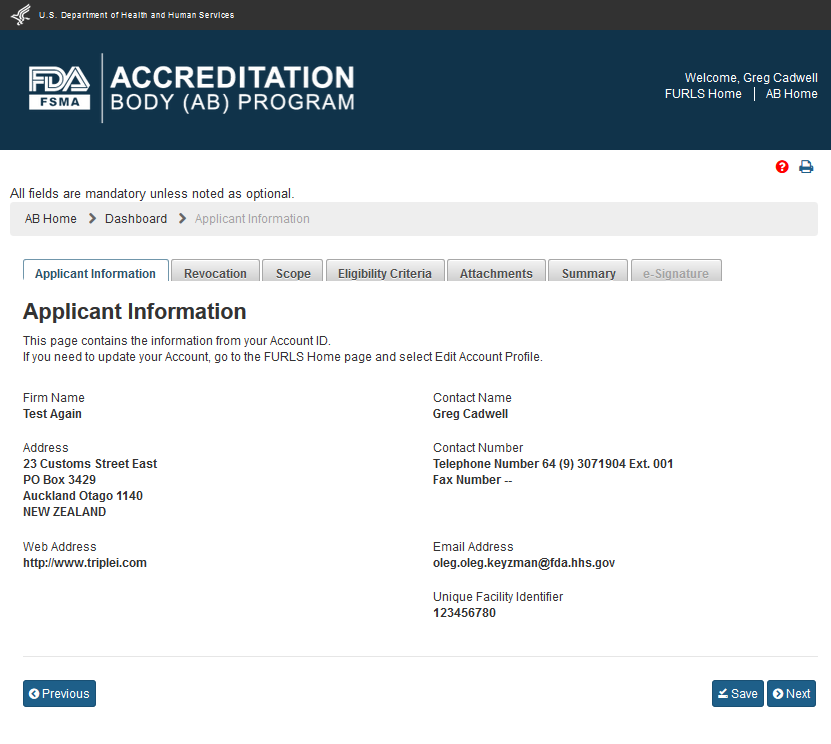831x744 pixels.
Task: Click the FDA FSMA logo
Action: pyautogui.click(x=59, y=88)
